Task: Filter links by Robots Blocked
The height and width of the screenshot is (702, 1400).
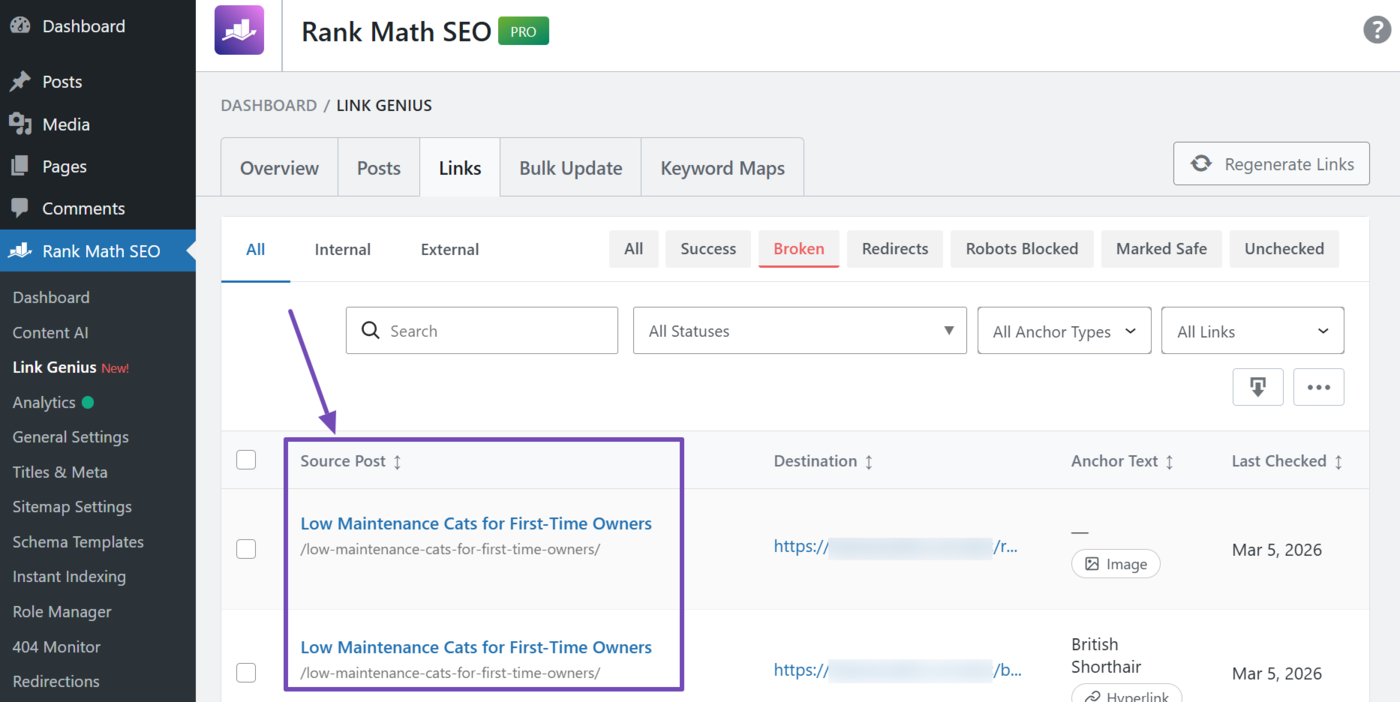Action: pos(1022,249)
